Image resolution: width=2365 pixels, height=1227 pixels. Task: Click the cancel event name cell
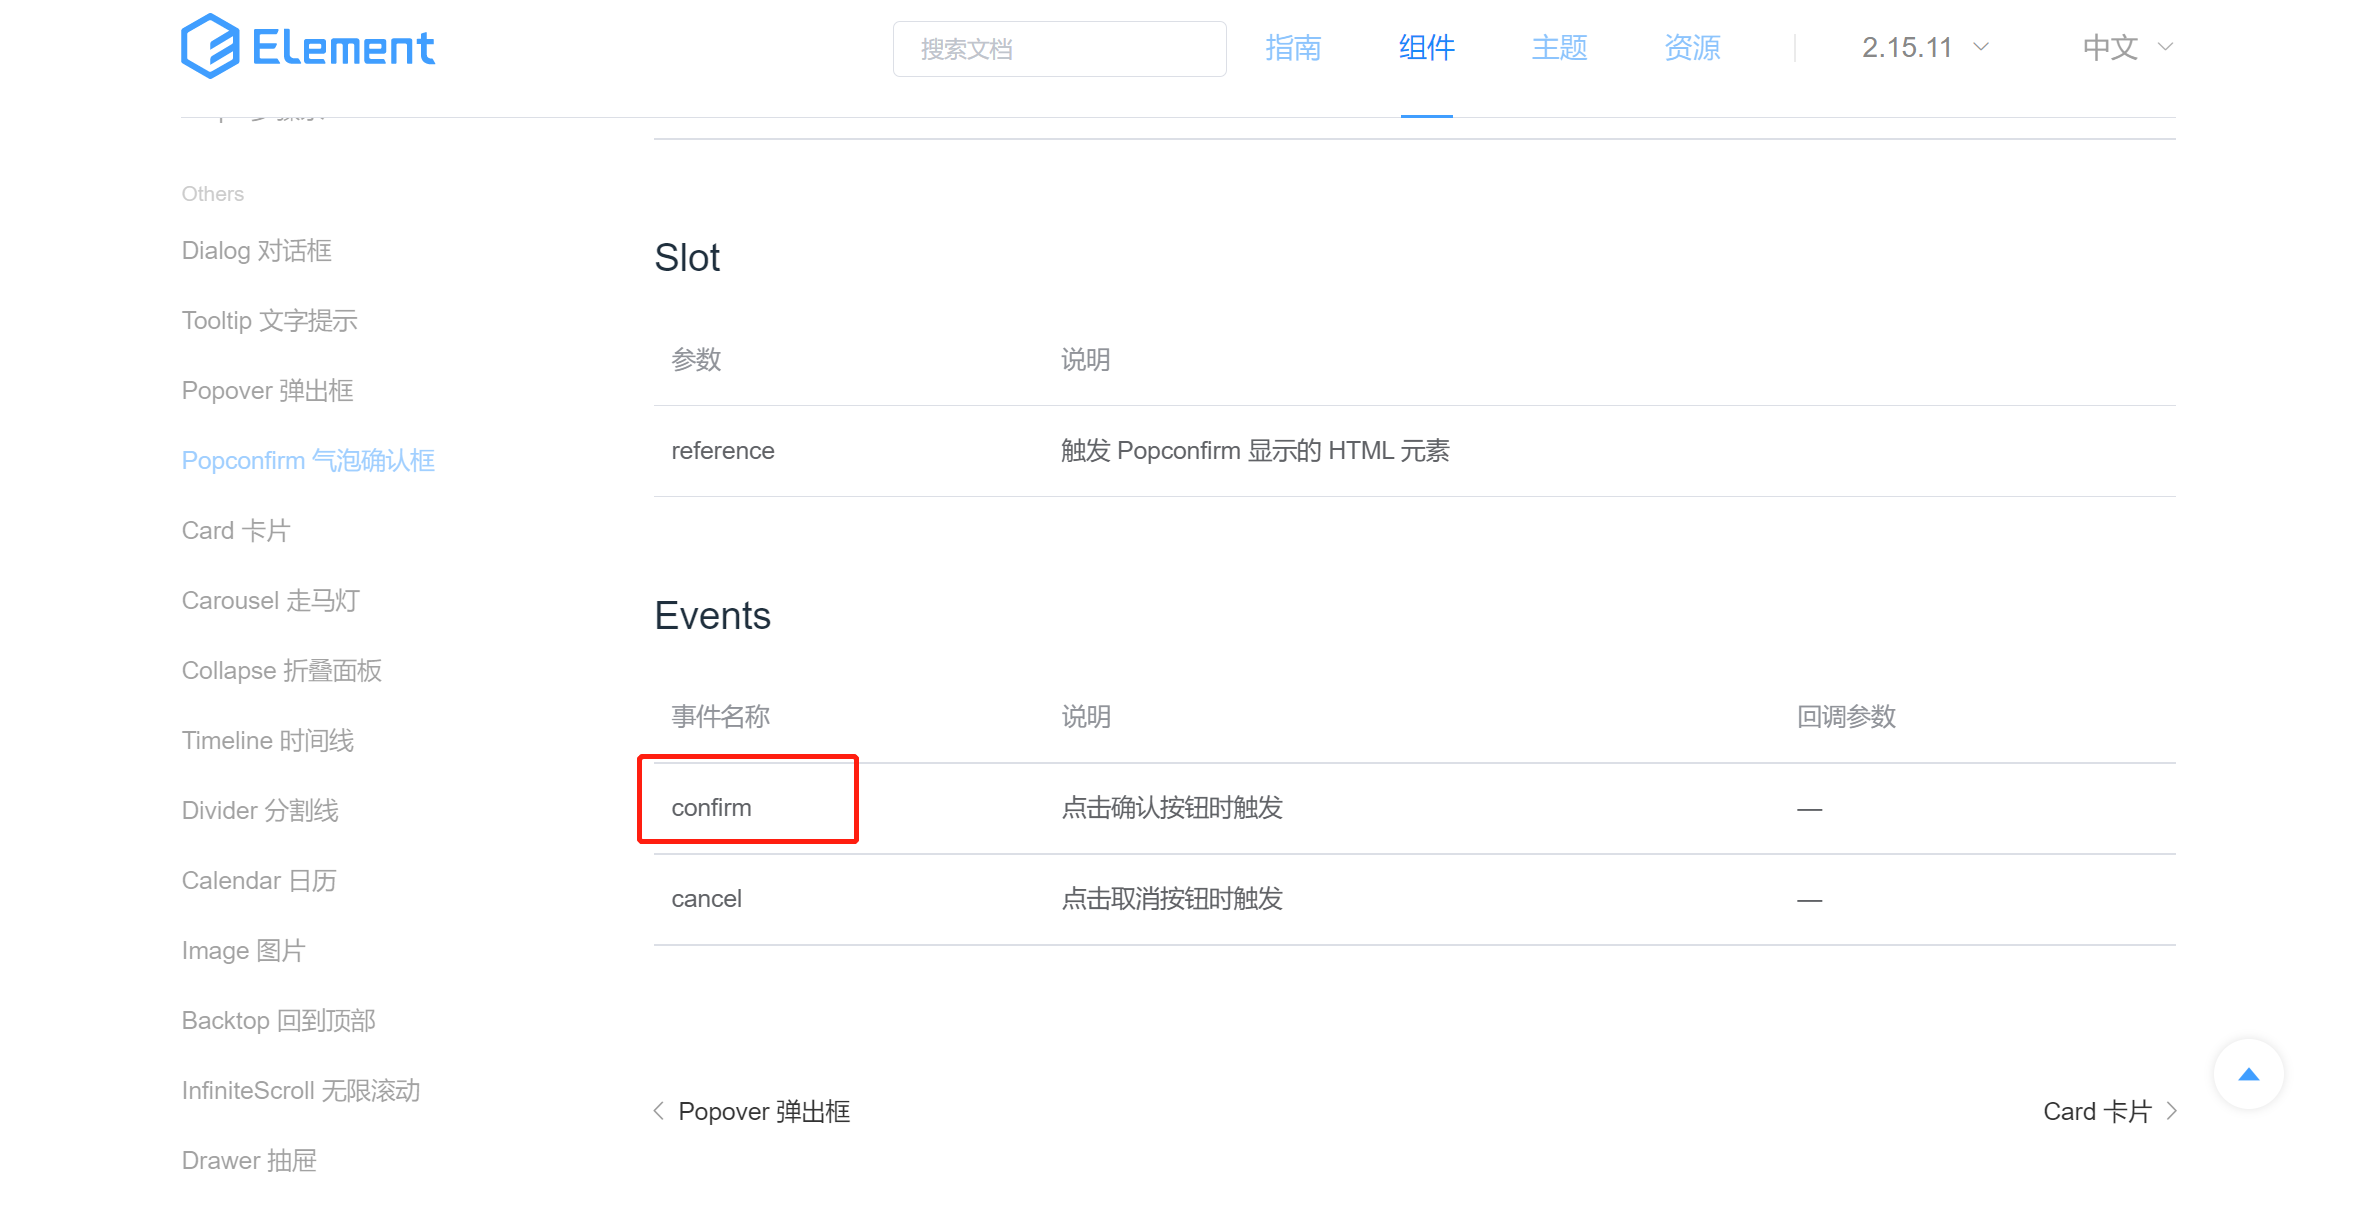click(706, 899)
